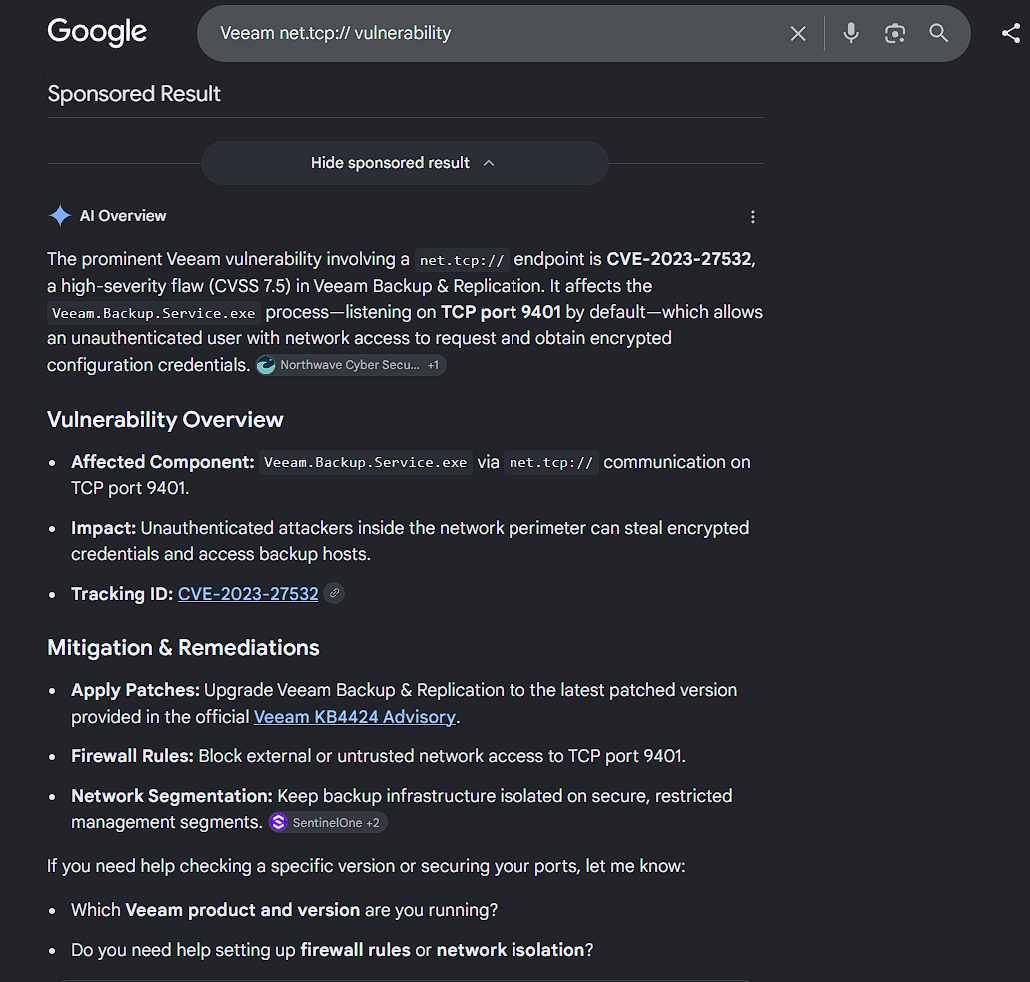The image size is (1030, 982).
Task: Open the Veeam KB4424 Advisory link
Action: pyautogui.click(x=355, y=717)
